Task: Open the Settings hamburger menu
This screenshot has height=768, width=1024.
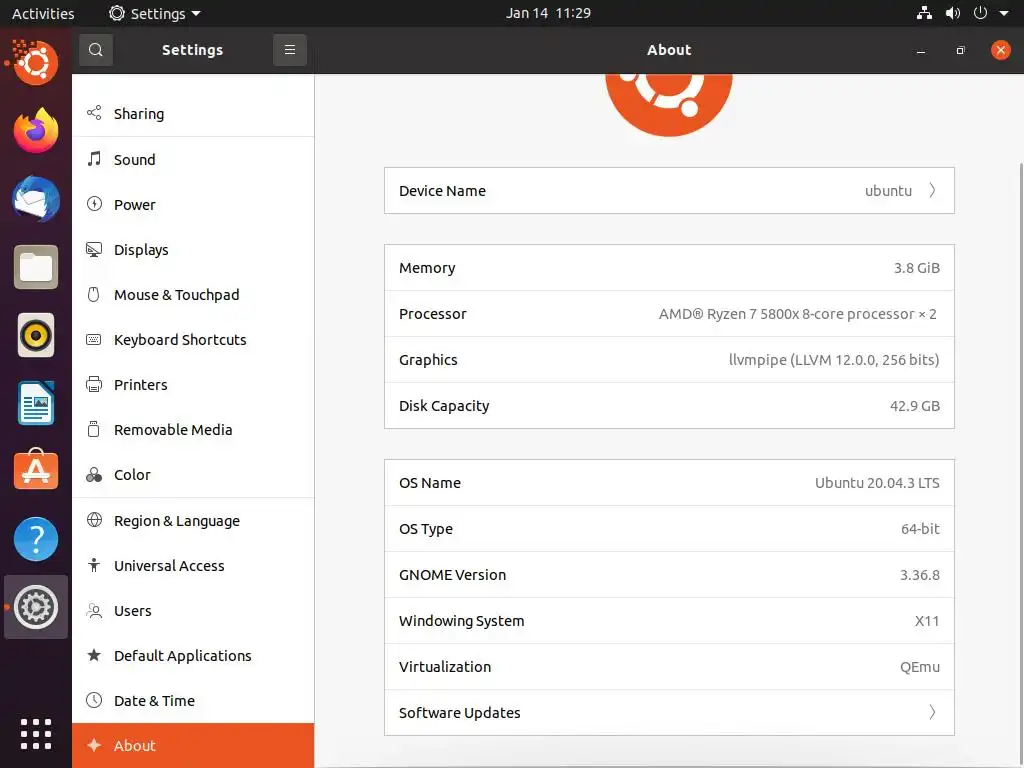Action: click(x=290, y=50)
